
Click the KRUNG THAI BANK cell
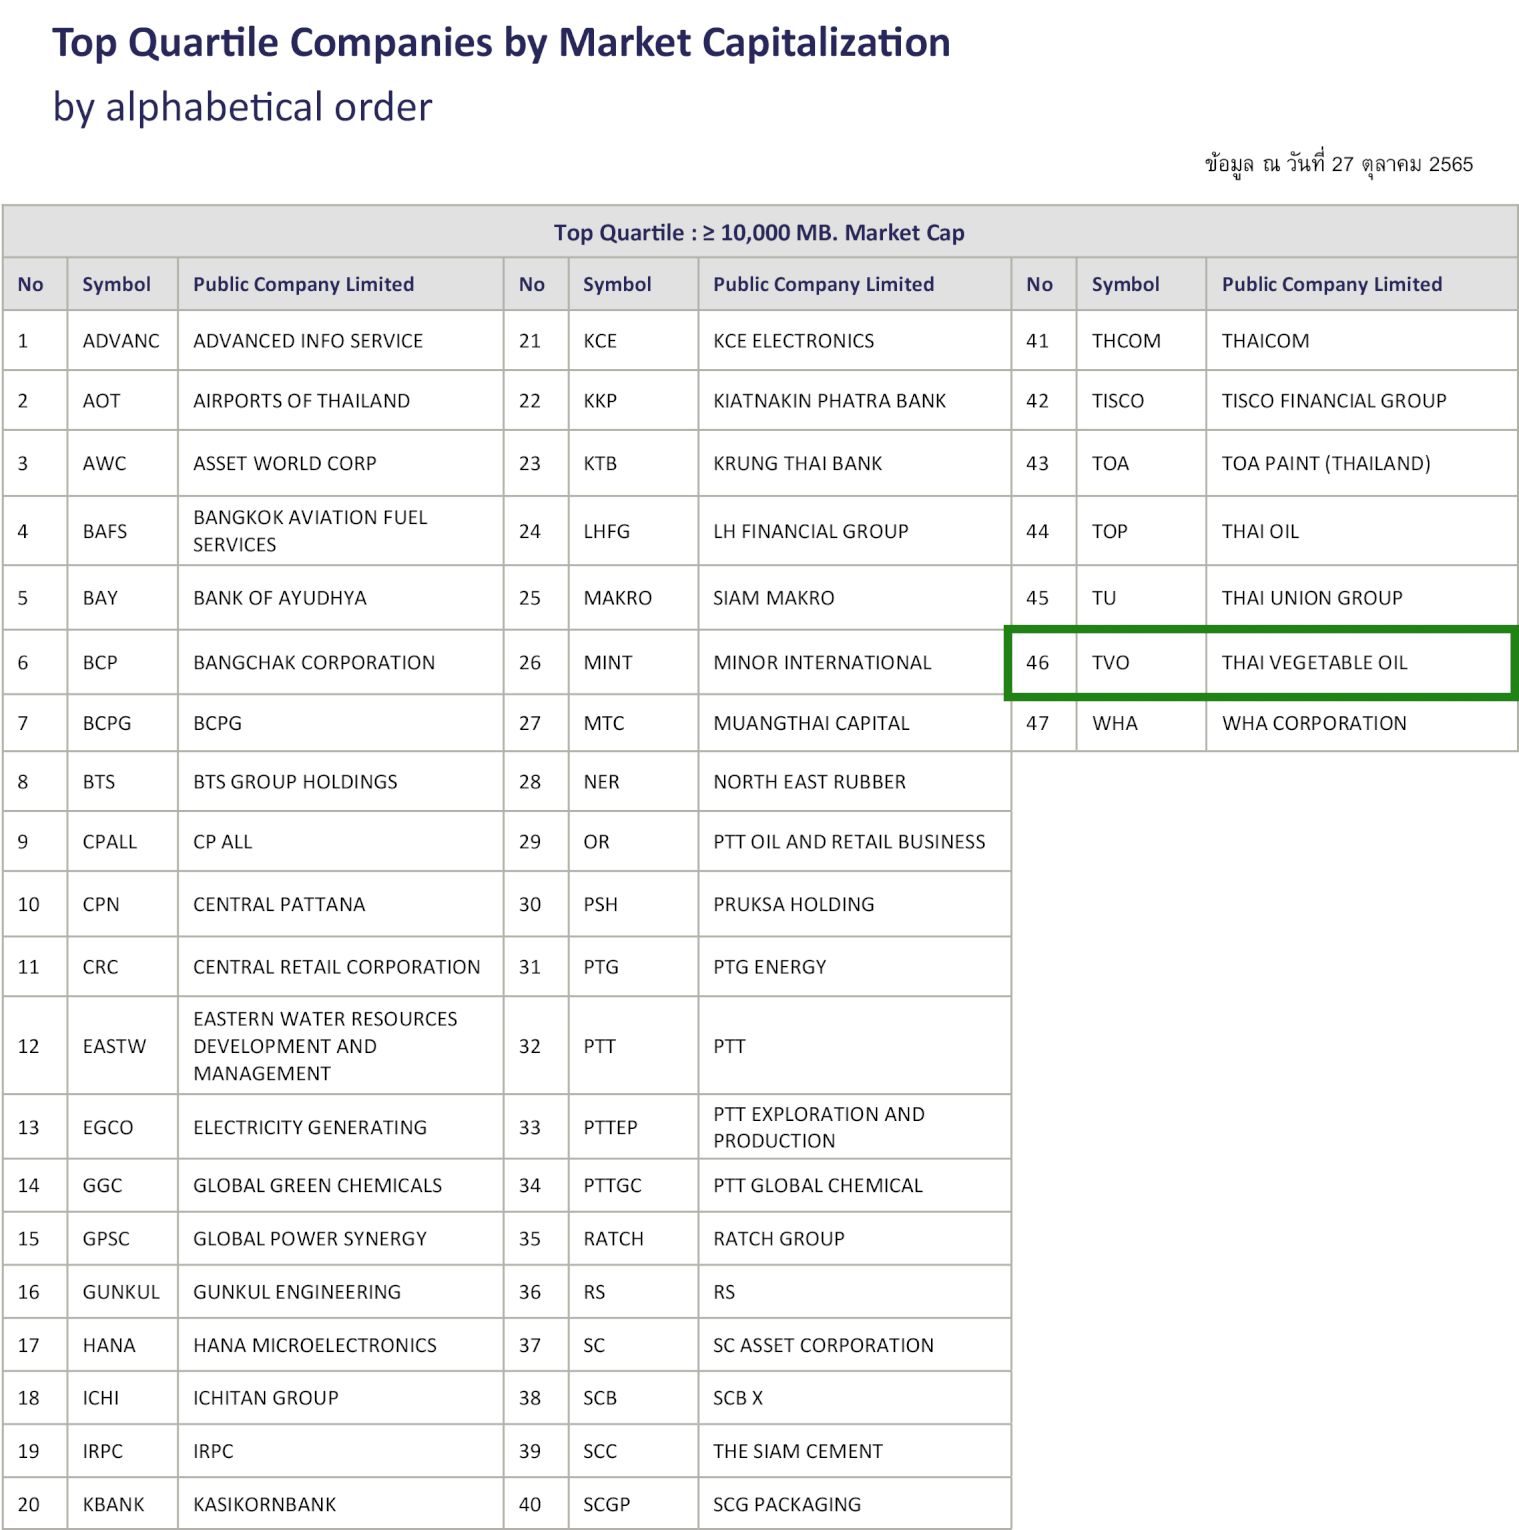coord(797,464)
